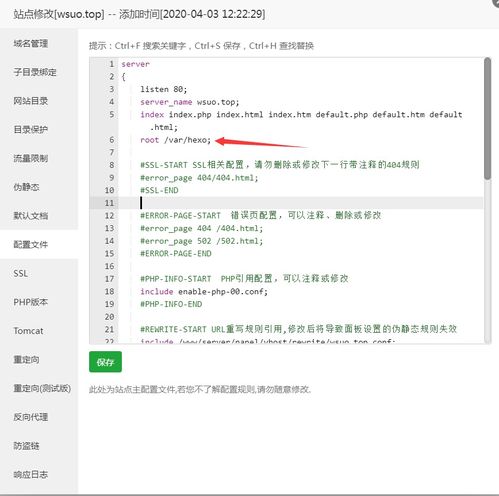The height and width of the screenshot is (496, 499).
Task: Click the '#SSL-START' comment line
Action: [280, 165]
